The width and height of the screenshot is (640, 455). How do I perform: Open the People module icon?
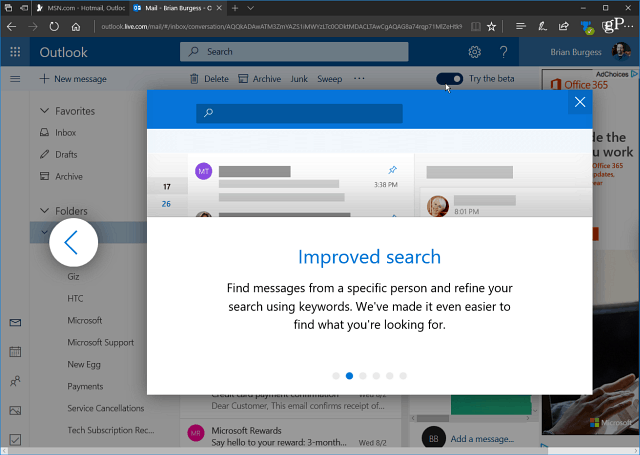click(x=15, y=381)
